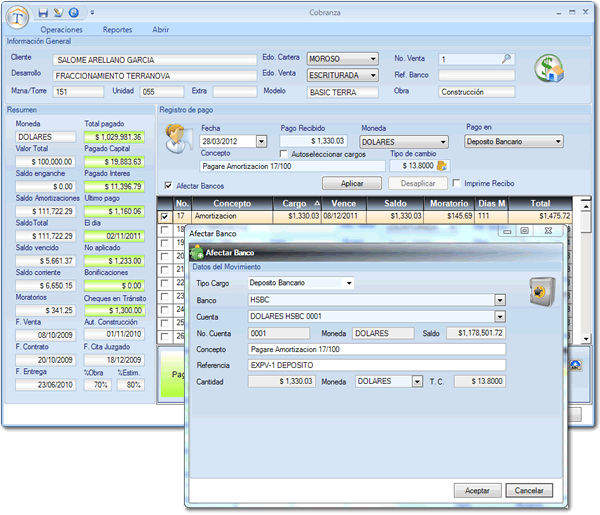Expand the Cuenta DOLARES HSBC 0001 dropdown
The image size is (600, 515).
click(x=500, y=316)
